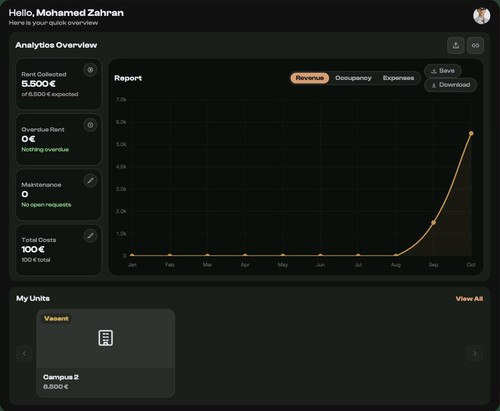This screenshot has height=411, width=500.
Task: Open the View All units link
Action: pos(469,299)
